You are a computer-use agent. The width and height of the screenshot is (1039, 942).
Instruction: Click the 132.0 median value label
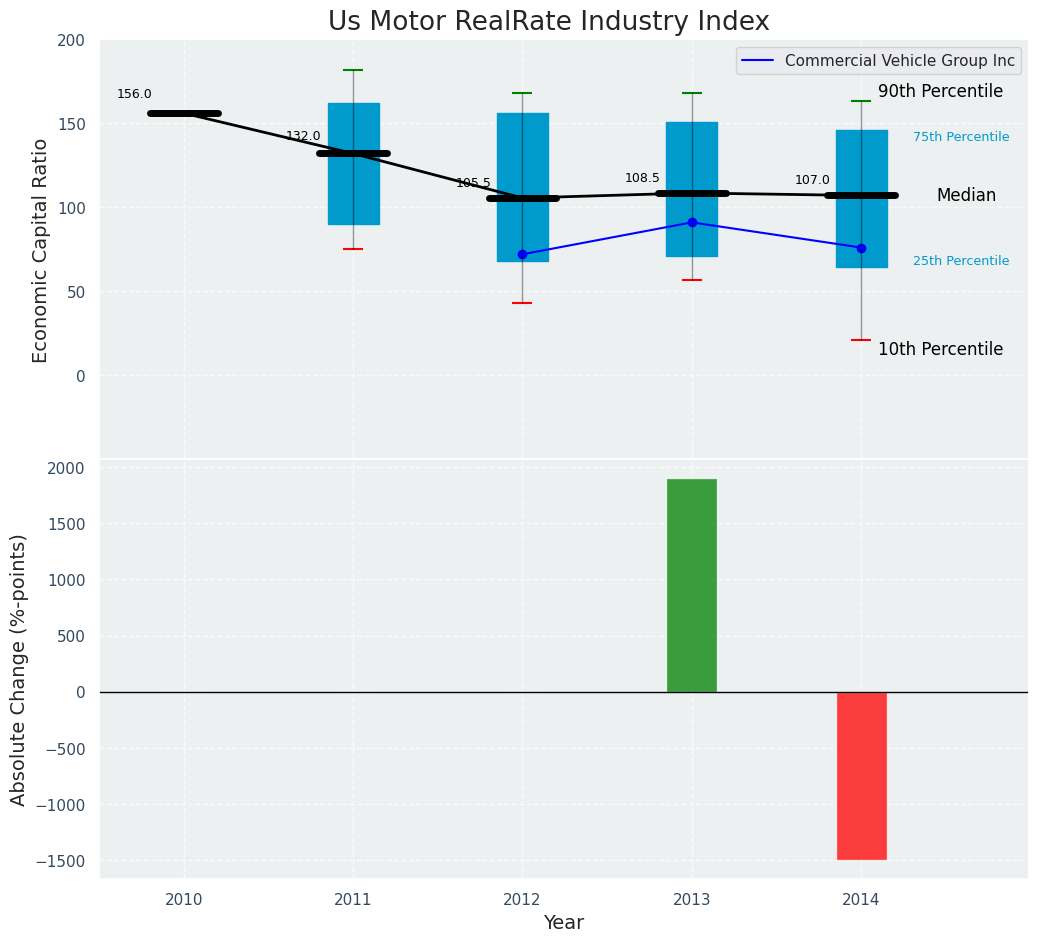(x=303, y=137)
